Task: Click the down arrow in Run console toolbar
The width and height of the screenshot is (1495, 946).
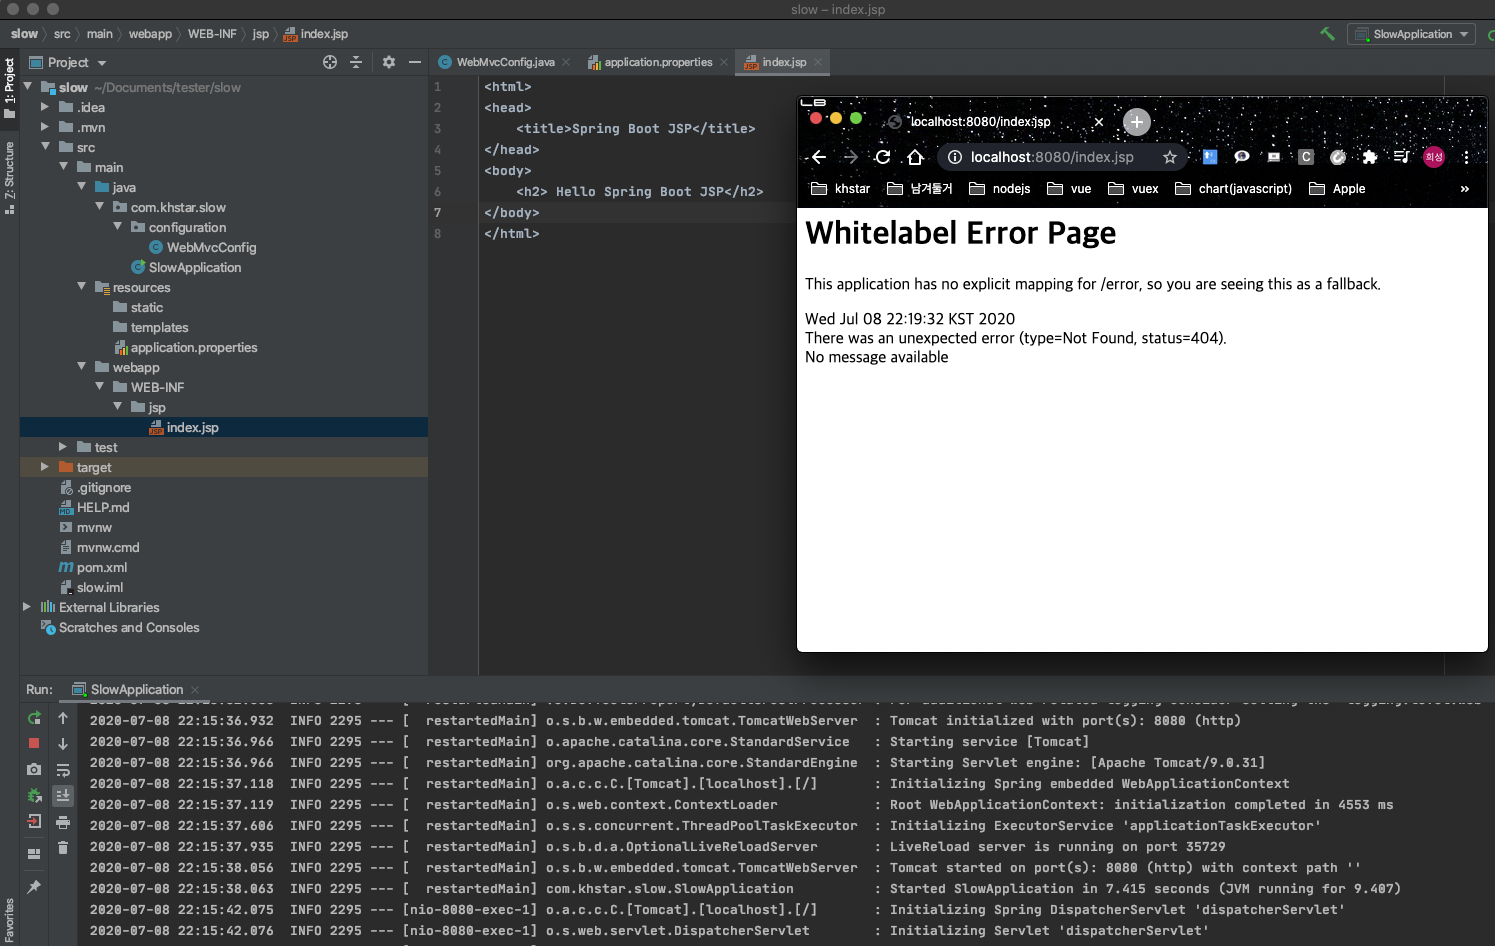Action: point(63,744)
